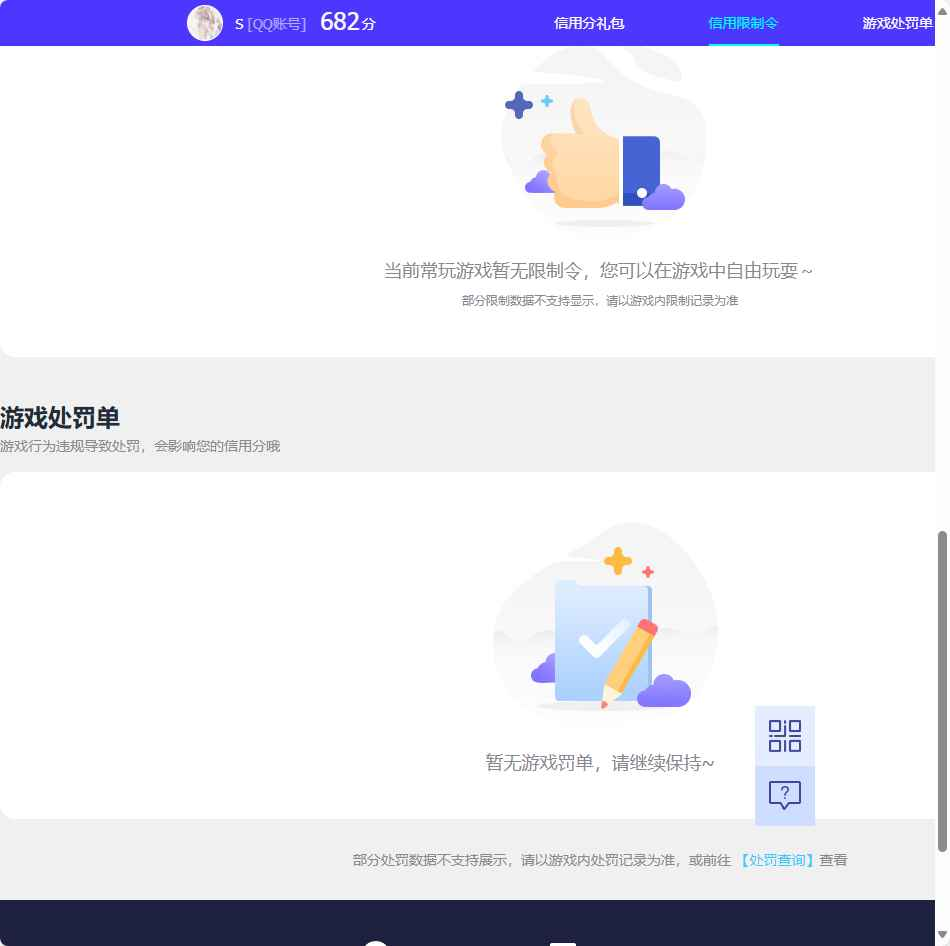950x946 pixels.
Task: Go to the 游戏处罚单 tab
Action: tap(897, 23)
